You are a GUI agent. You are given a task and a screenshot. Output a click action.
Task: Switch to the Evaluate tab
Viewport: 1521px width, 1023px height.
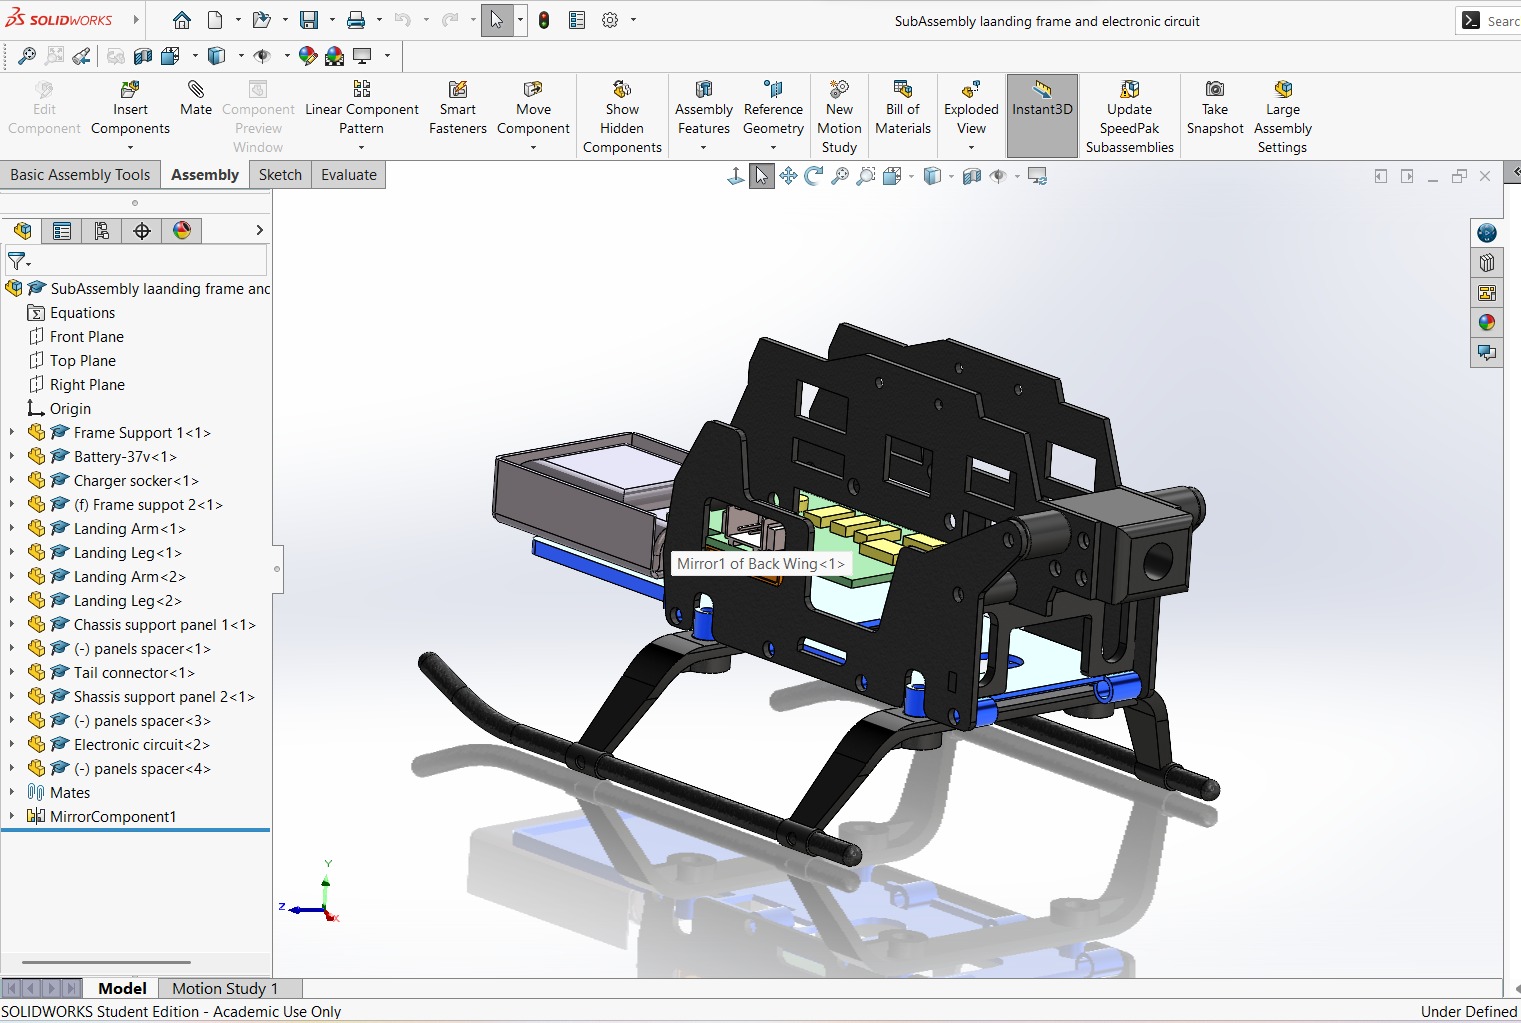348,175
